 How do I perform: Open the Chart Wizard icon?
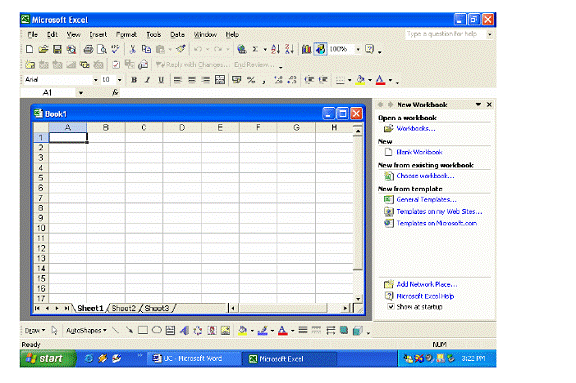(306, 49)
